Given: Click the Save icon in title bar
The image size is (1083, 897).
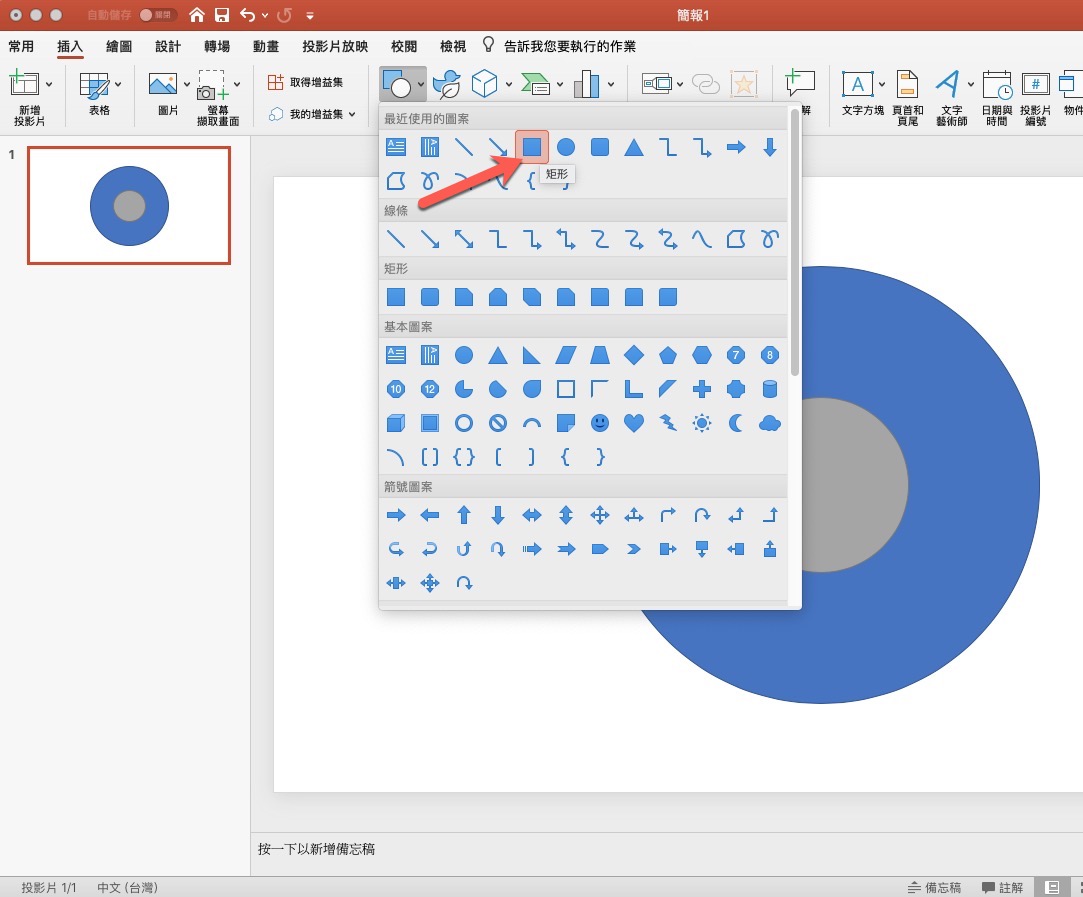Looking at the screenshot, I should (x=222, y=15).
